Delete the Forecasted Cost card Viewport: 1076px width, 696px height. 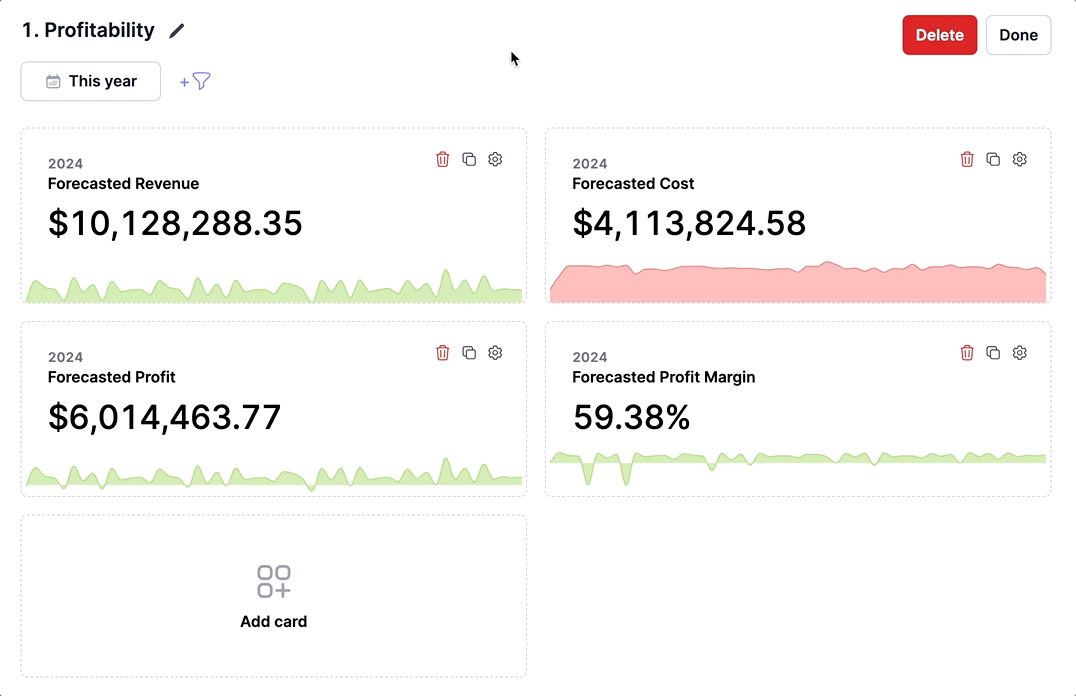[x=966, y=159]
